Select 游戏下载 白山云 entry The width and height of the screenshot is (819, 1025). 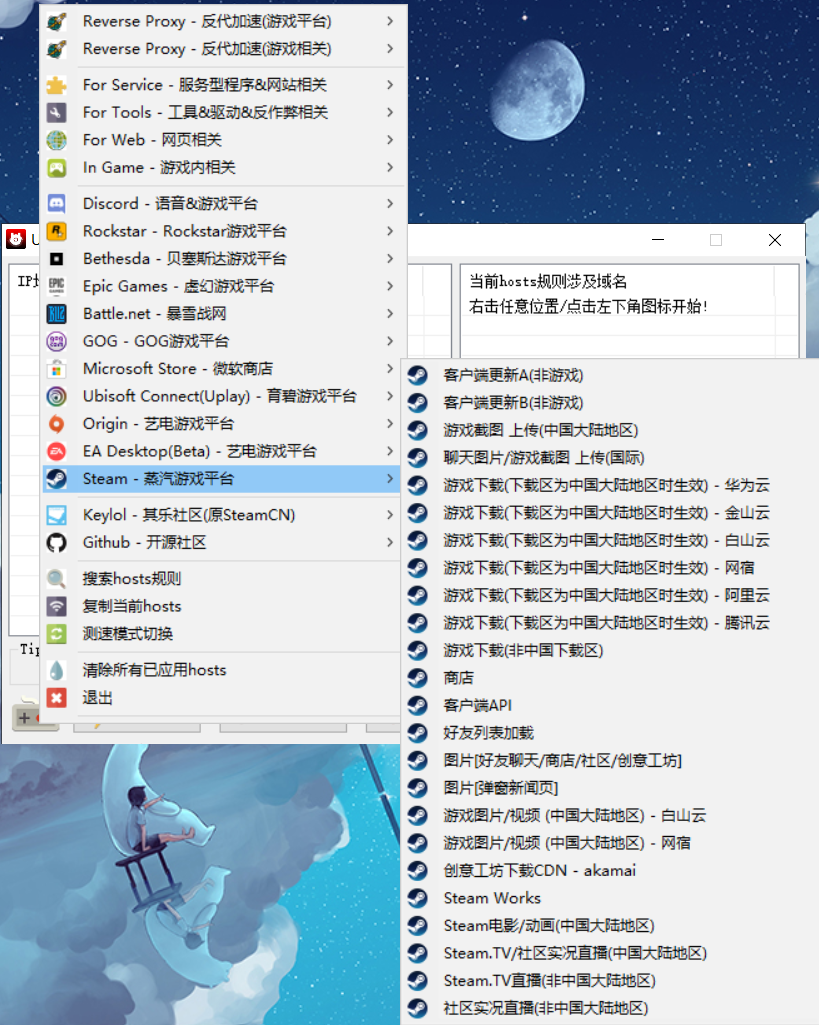coord(609,540)
